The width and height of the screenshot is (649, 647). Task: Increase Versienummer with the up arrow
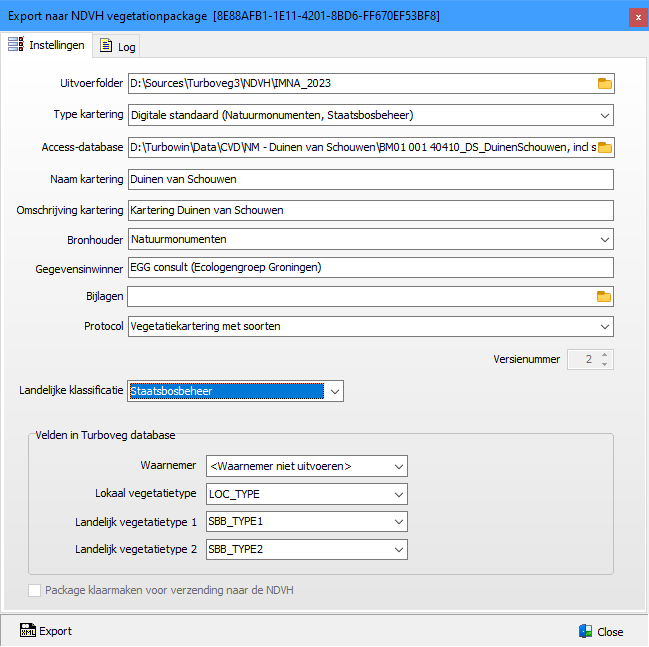pyautogui.click(x=604, y=354)
